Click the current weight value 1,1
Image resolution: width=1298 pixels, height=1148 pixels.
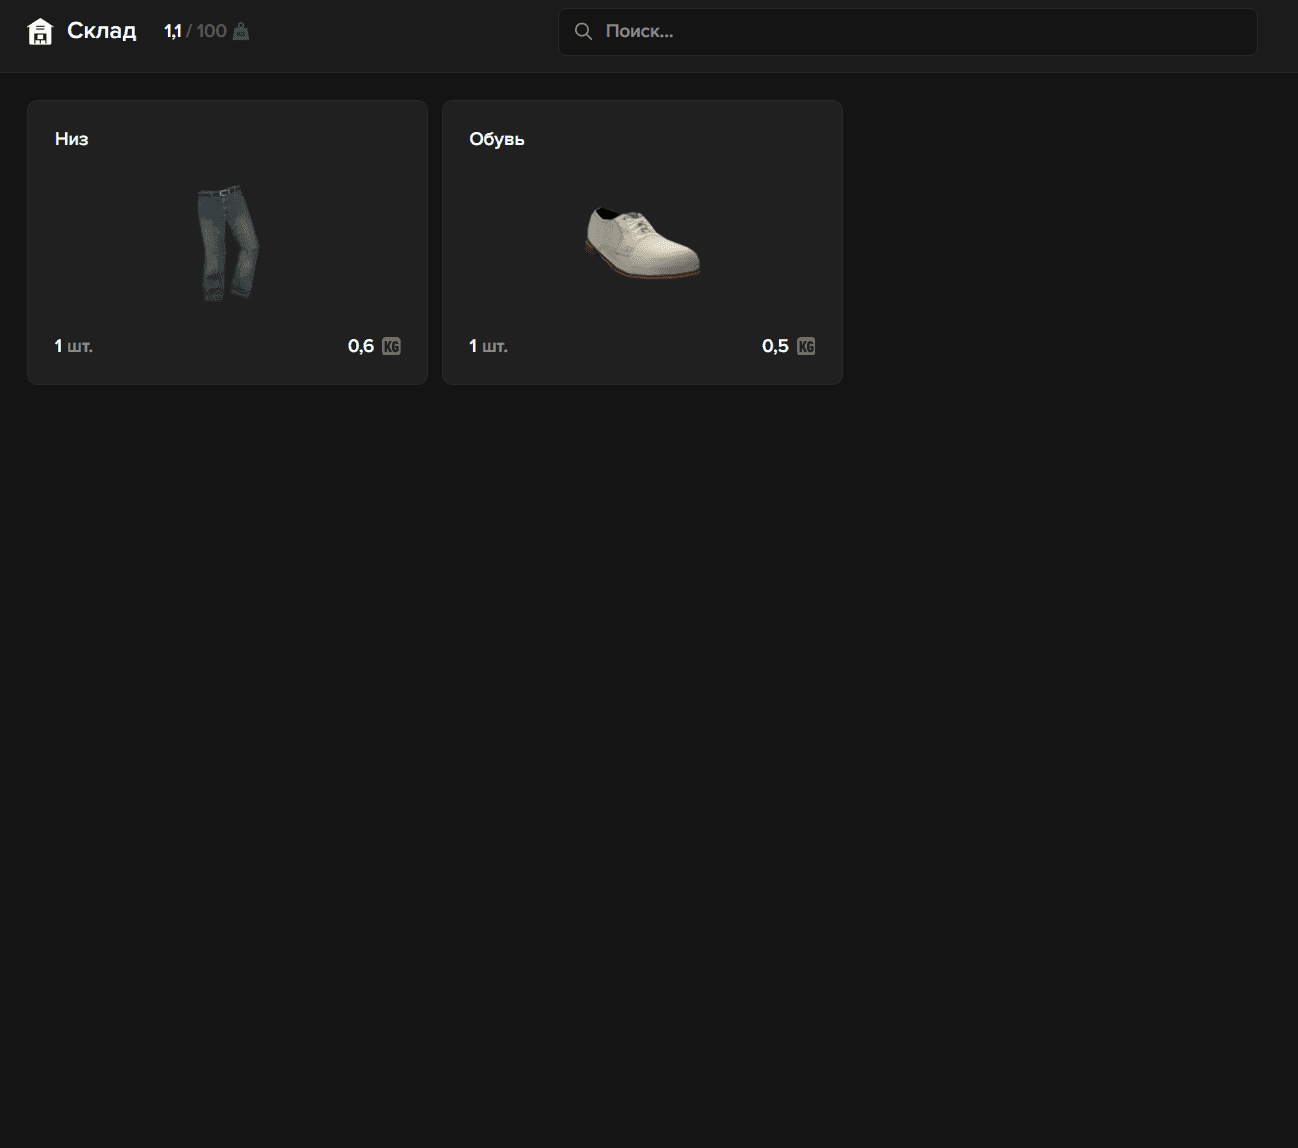(x=173, y=32)
